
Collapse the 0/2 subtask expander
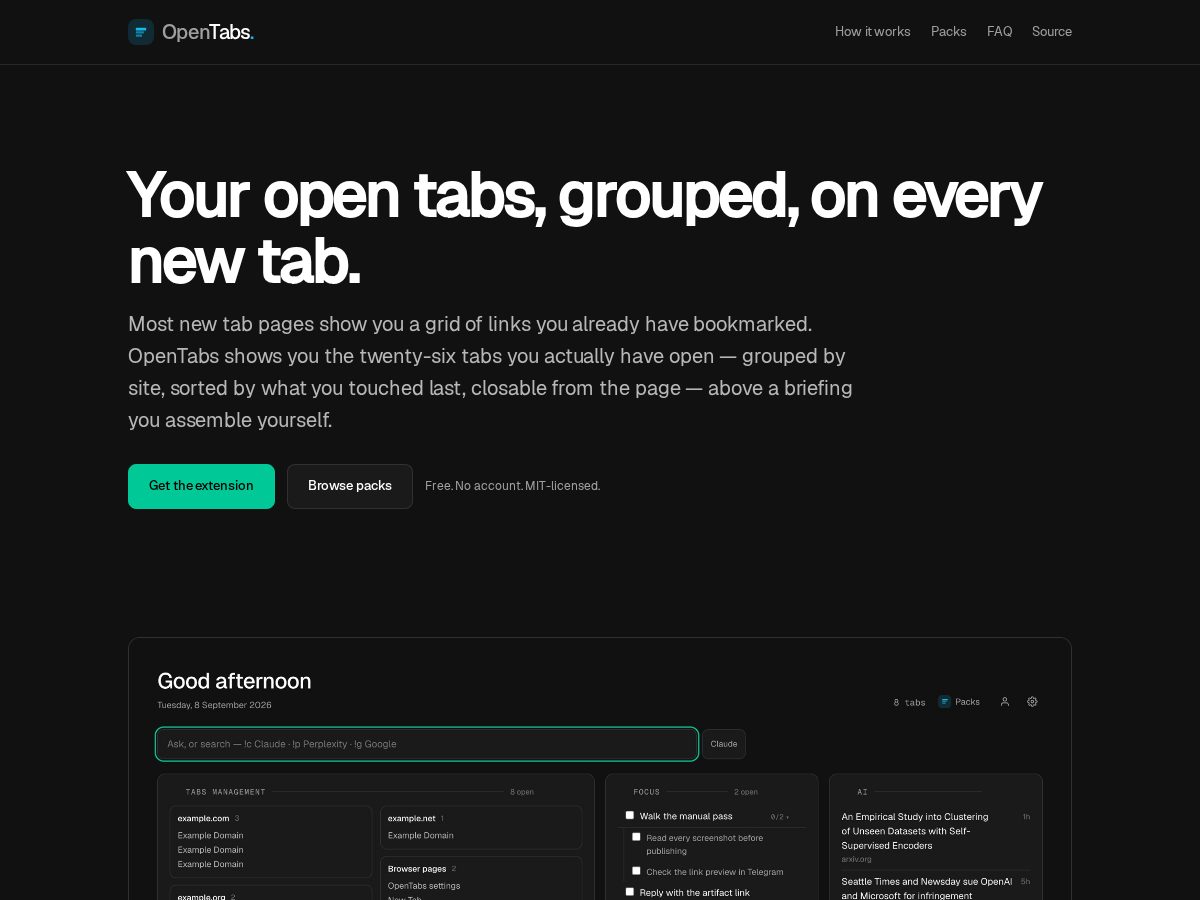click(780, 817)
